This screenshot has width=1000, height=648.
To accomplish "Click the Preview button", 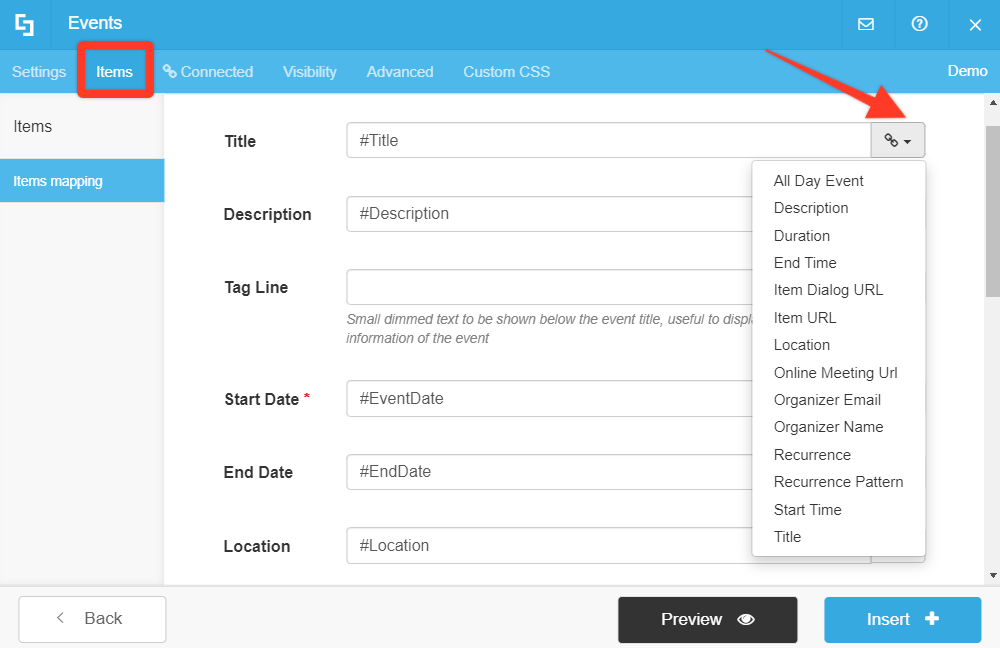I will [x=707, y=619].
